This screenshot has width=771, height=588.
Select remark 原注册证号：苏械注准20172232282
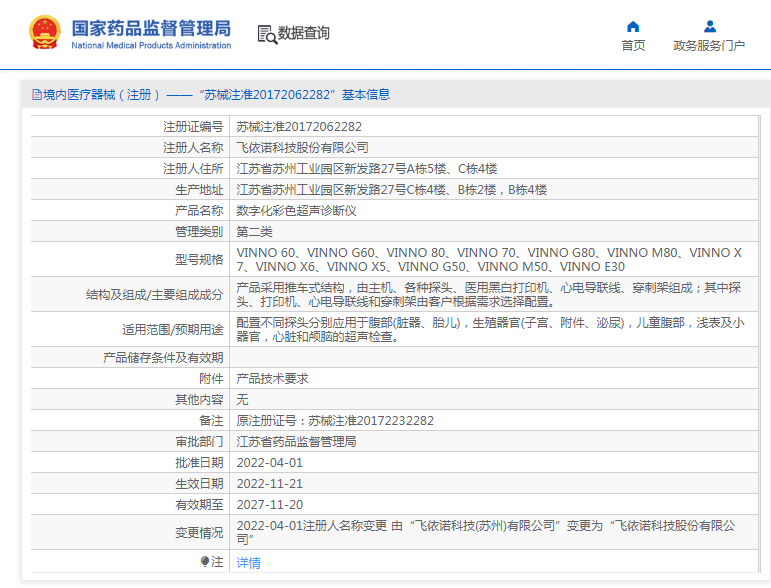pyautogui.click(x=335, y=421)
